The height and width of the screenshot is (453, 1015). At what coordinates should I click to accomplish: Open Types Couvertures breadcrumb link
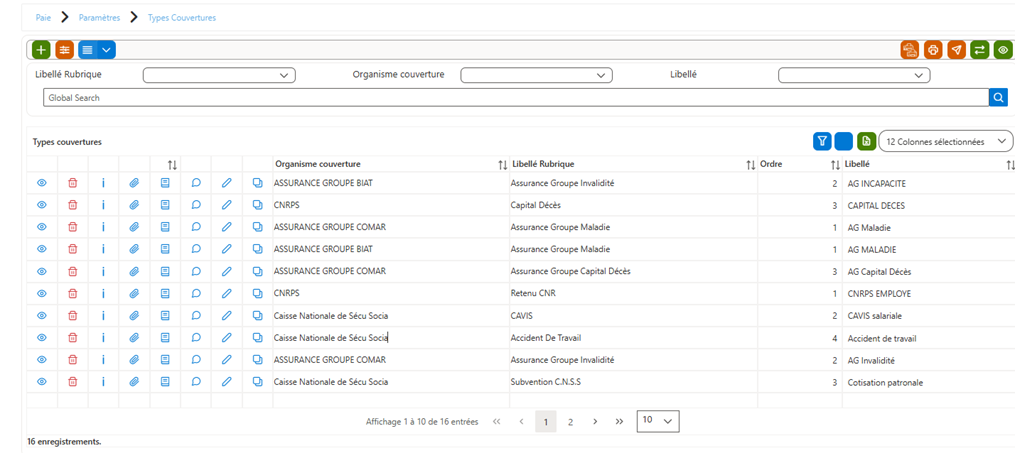182,17
